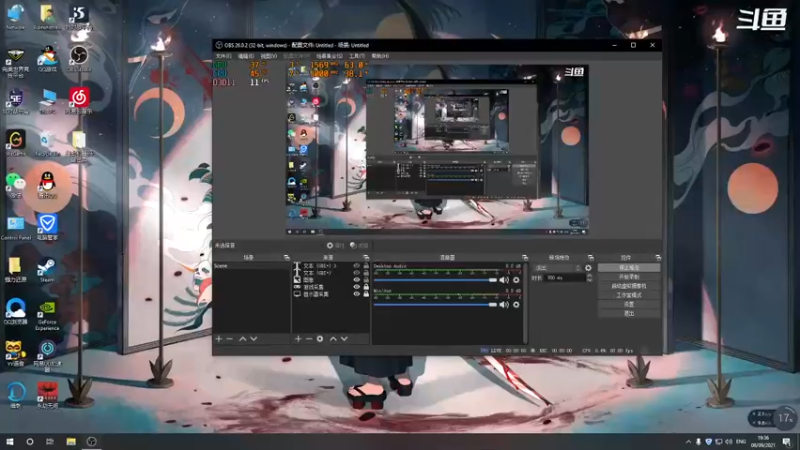Open the Windows Start menu

click(9, 441)
